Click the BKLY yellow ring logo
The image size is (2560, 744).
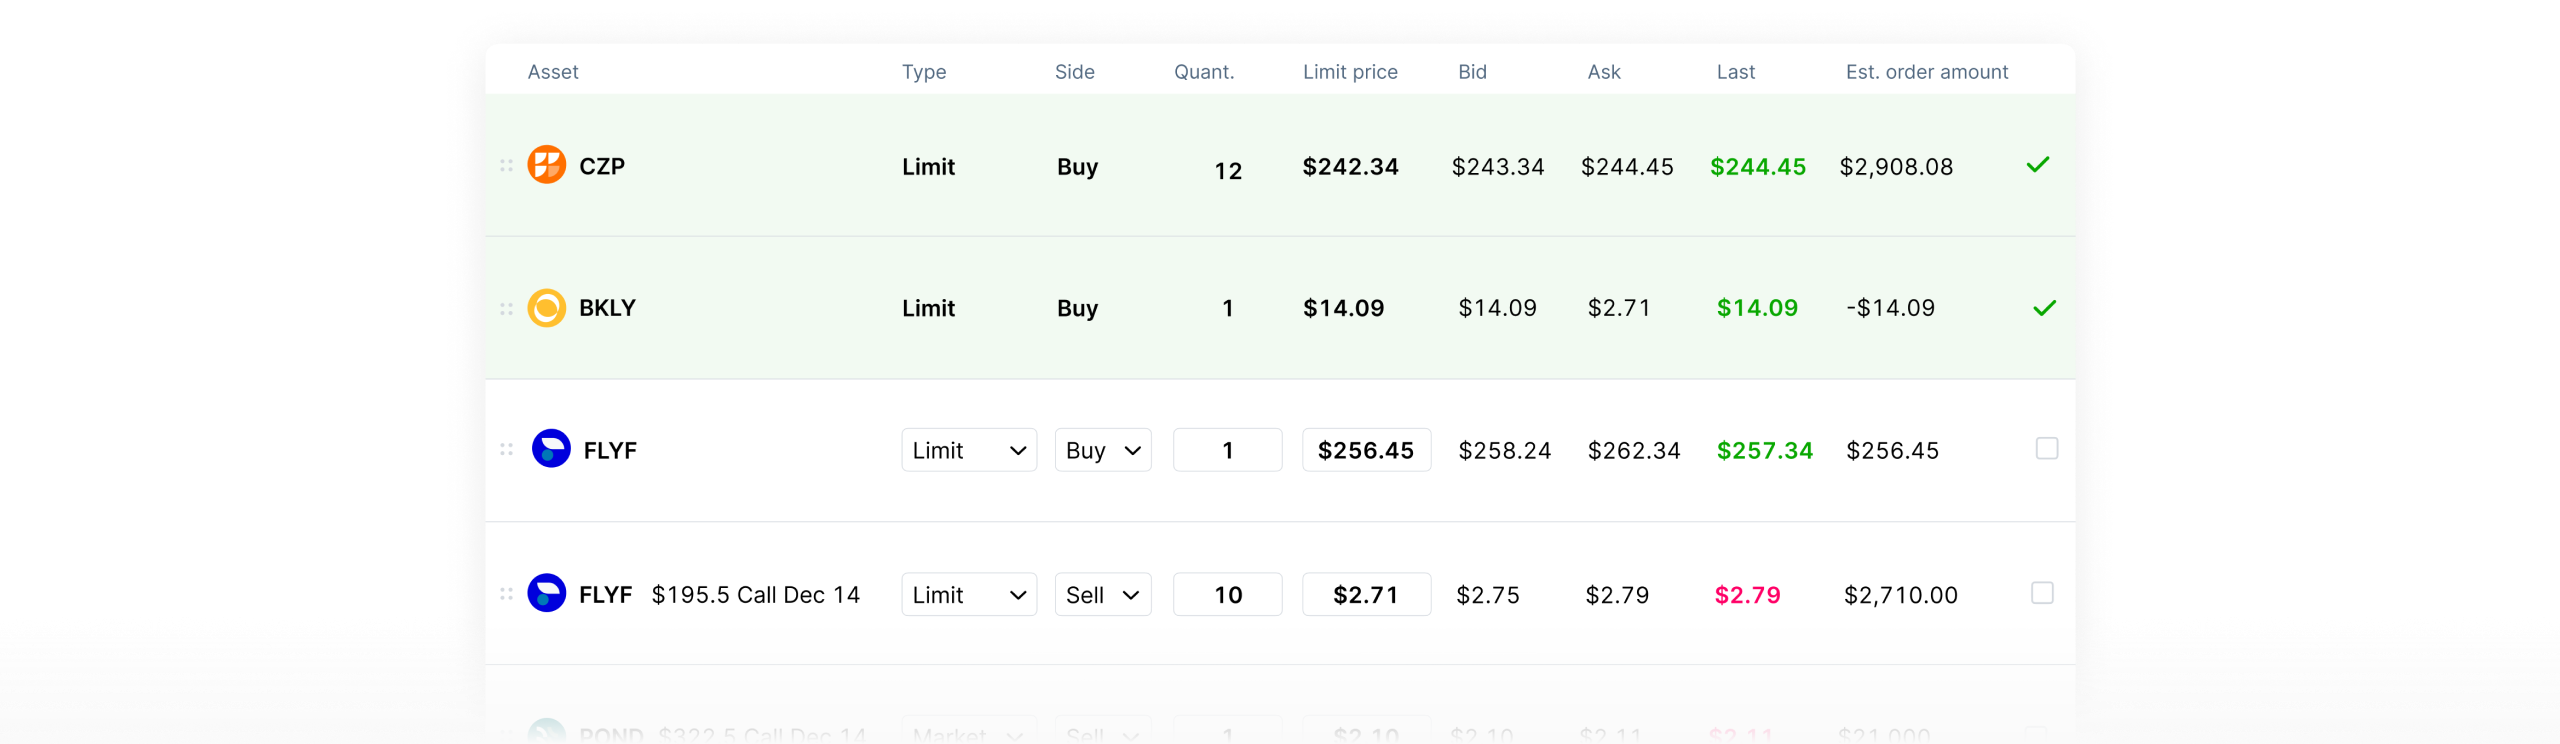pyautogui.click(x=546, y=308)
